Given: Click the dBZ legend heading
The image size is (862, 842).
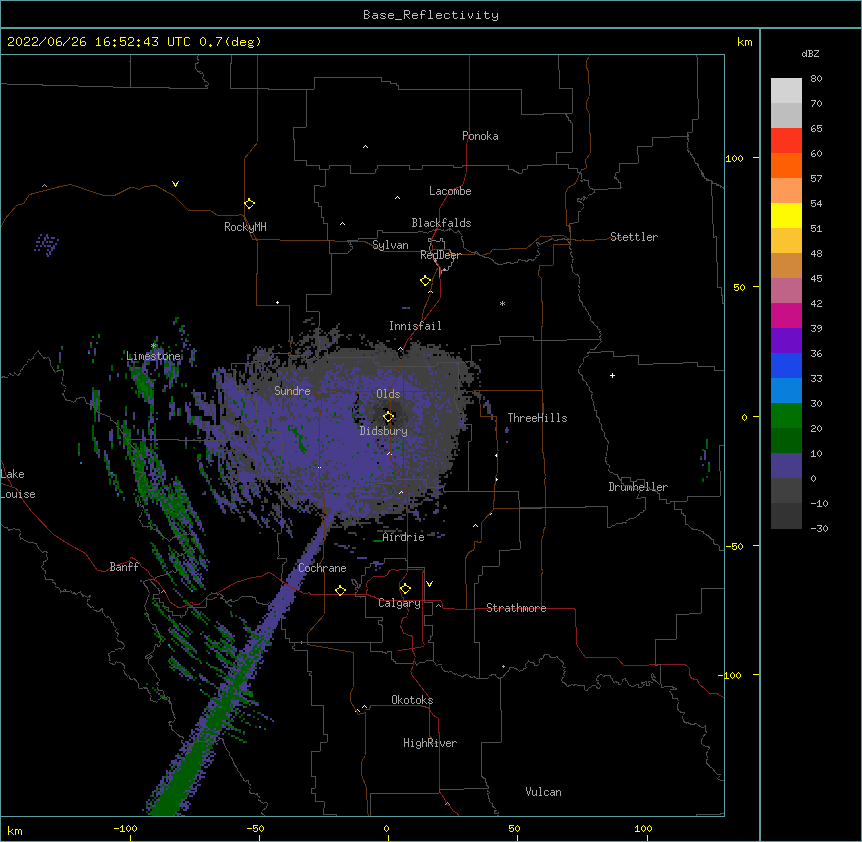Looking at the screenshot, I should pos(810,53).
